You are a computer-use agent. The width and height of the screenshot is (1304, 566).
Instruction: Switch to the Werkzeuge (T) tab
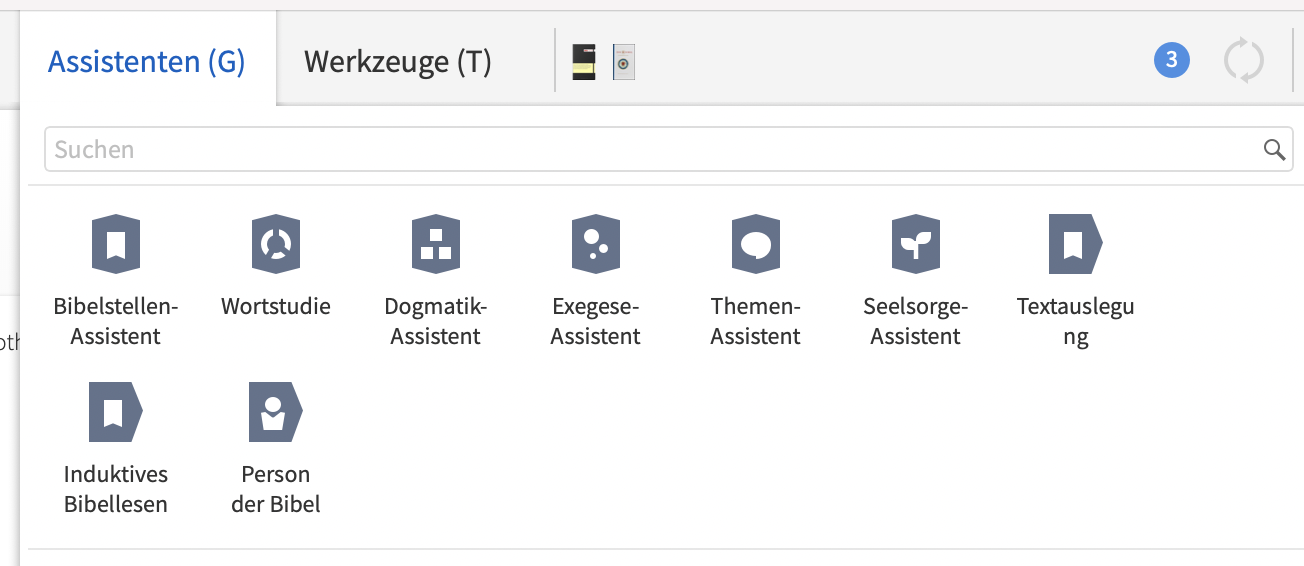click(x=398, y=62)
